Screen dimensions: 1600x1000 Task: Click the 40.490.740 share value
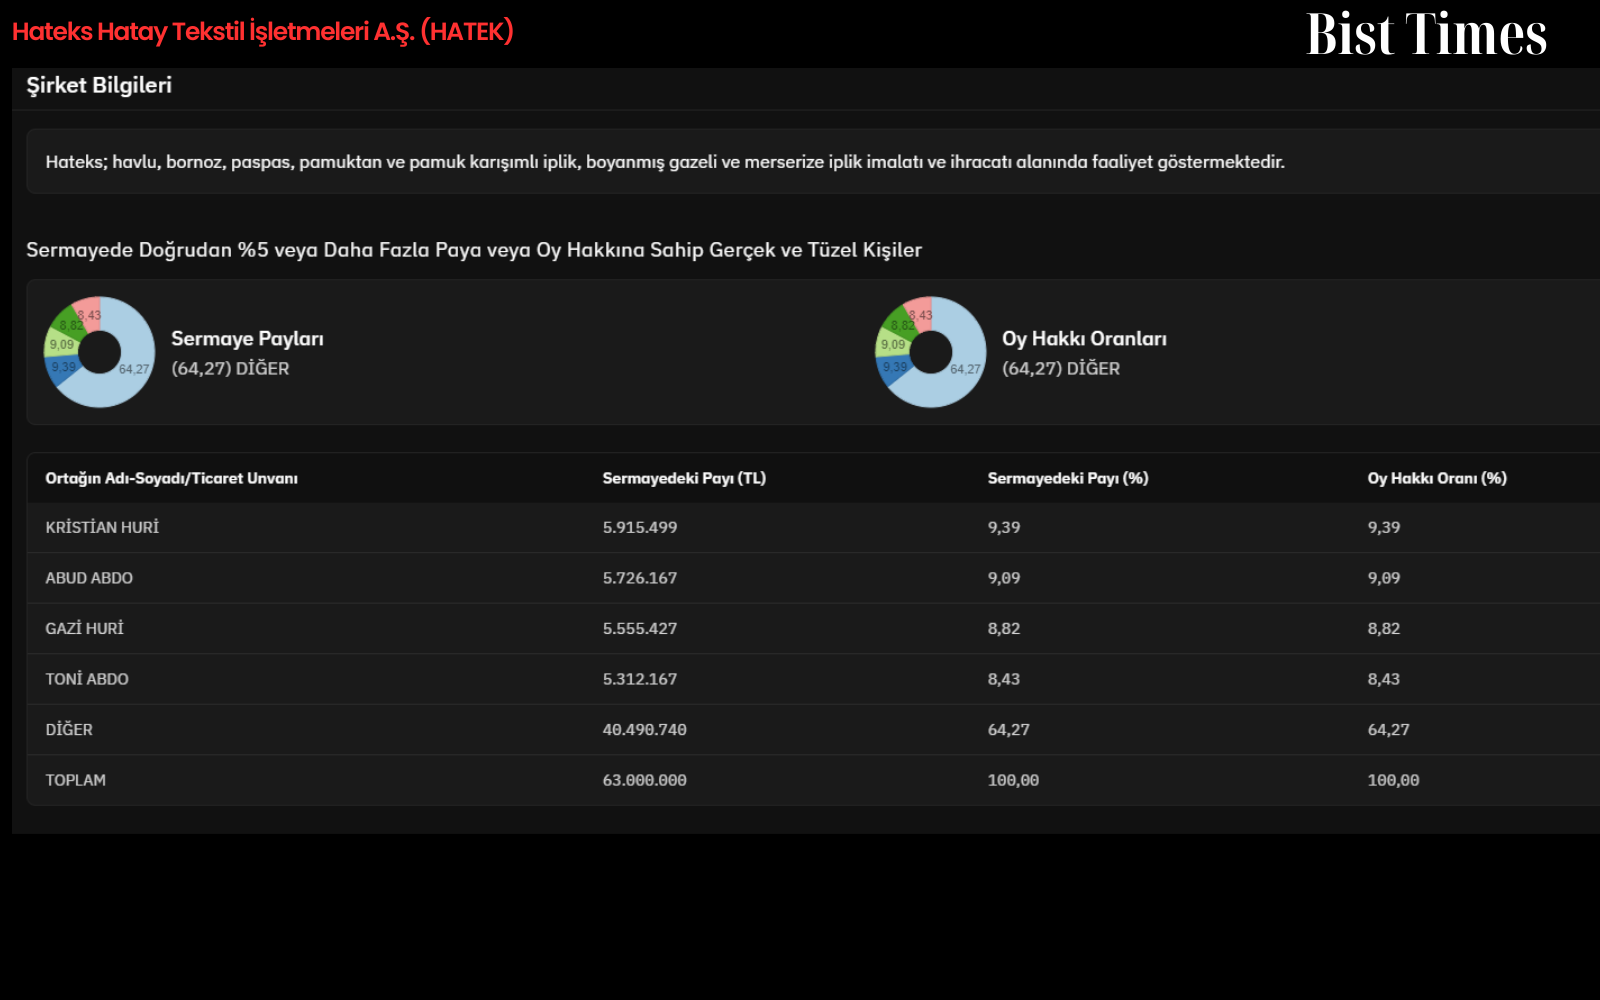pos(644,729)
